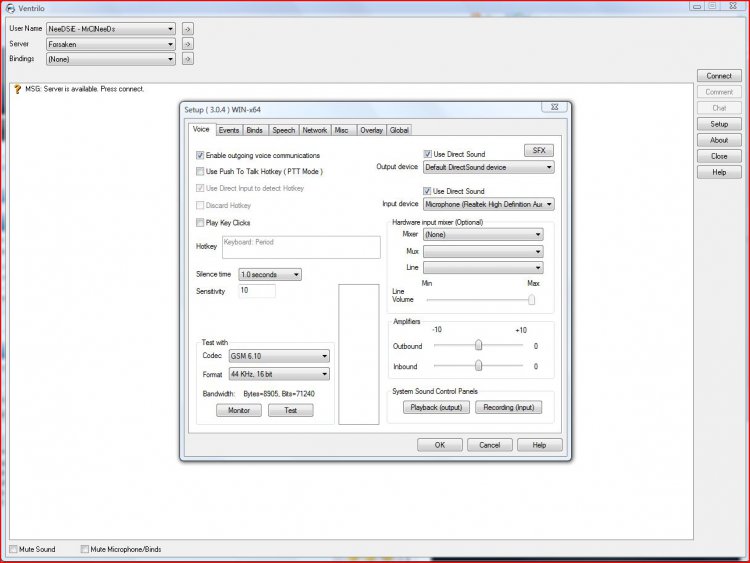The width and height of the screenshot is (750, 563).
Task: Switch to the Network tab
Action: [x=315, y=130]
